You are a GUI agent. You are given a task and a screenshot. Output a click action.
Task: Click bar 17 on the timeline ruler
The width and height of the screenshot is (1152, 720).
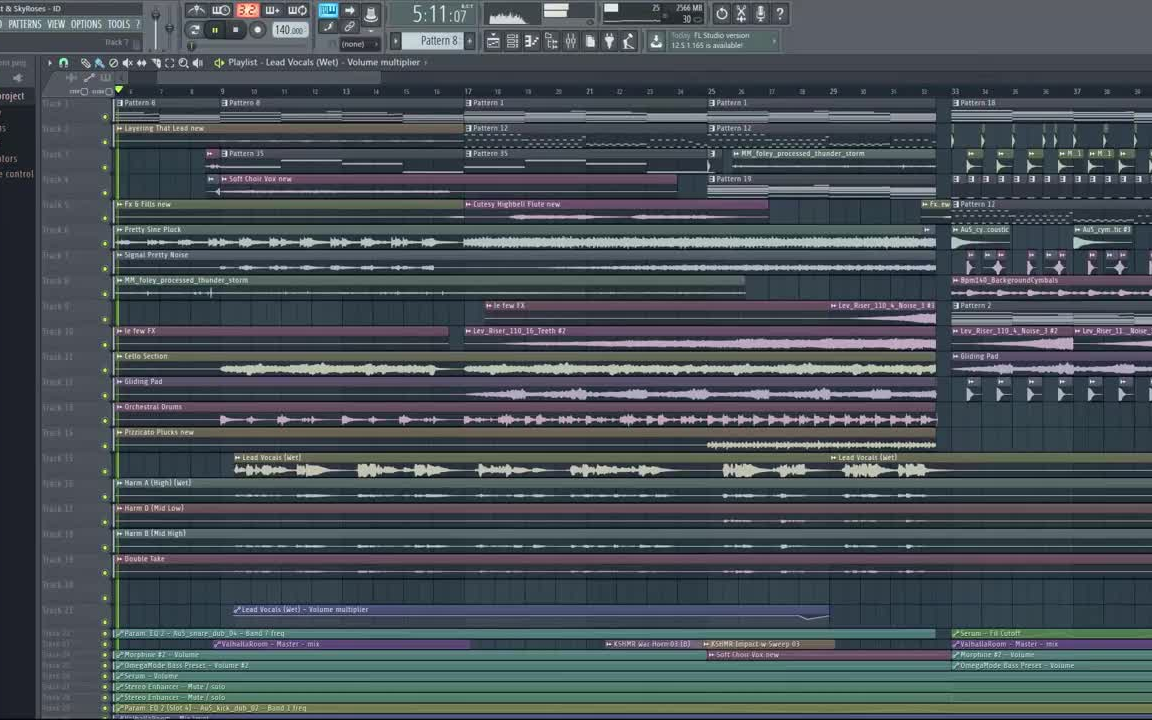pos(467,92)
